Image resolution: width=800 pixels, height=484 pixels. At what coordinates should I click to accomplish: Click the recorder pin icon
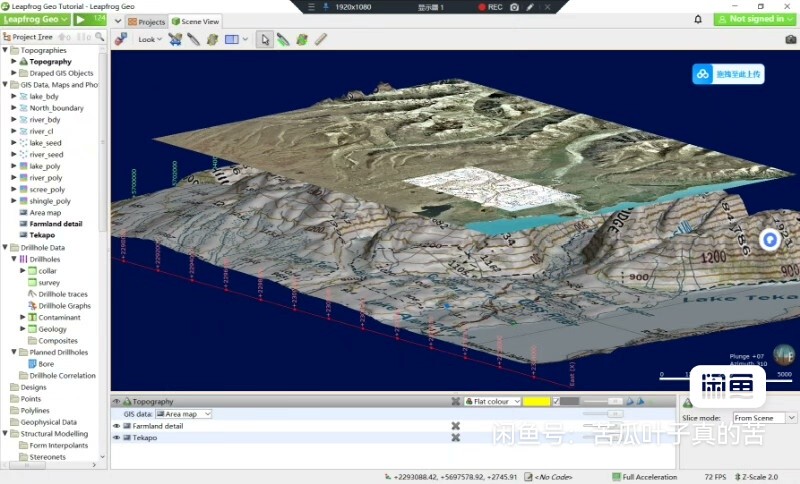click(x=326, y=7)
